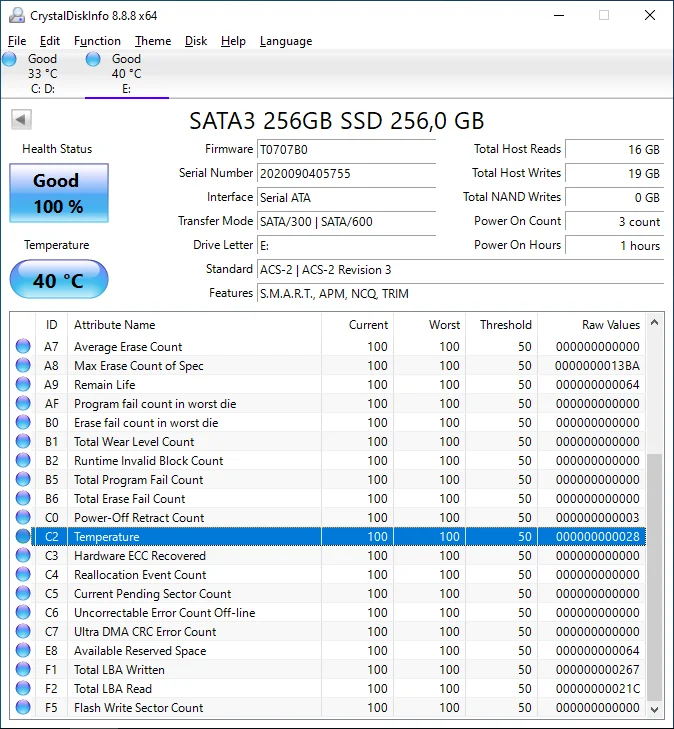Select the Available Reserved Space attribute name

click(140, 650)
